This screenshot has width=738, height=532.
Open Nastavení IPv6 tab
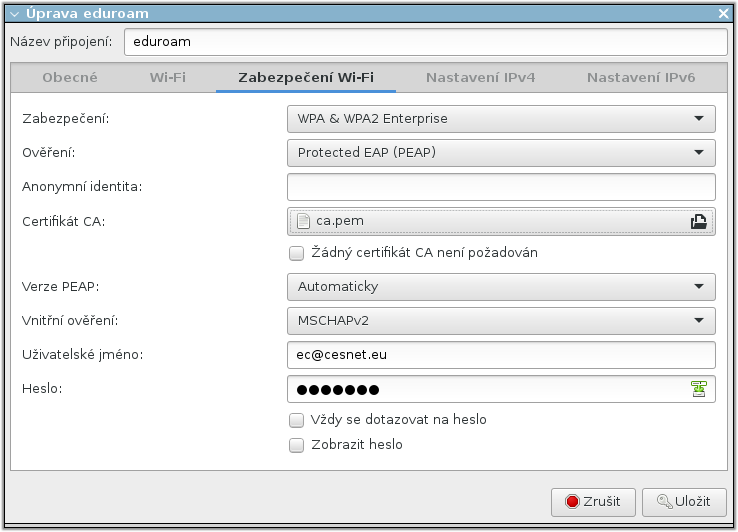click(641, 78)
